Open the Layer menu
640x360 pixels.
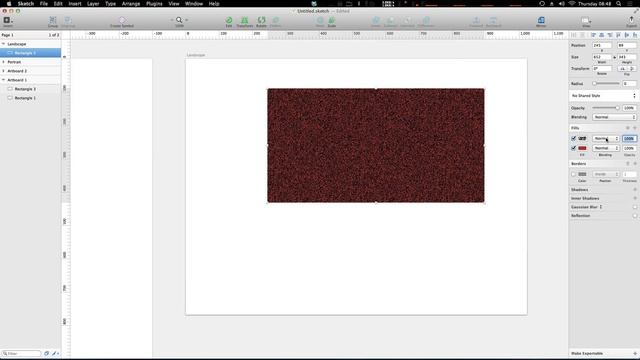pos(93,4)
